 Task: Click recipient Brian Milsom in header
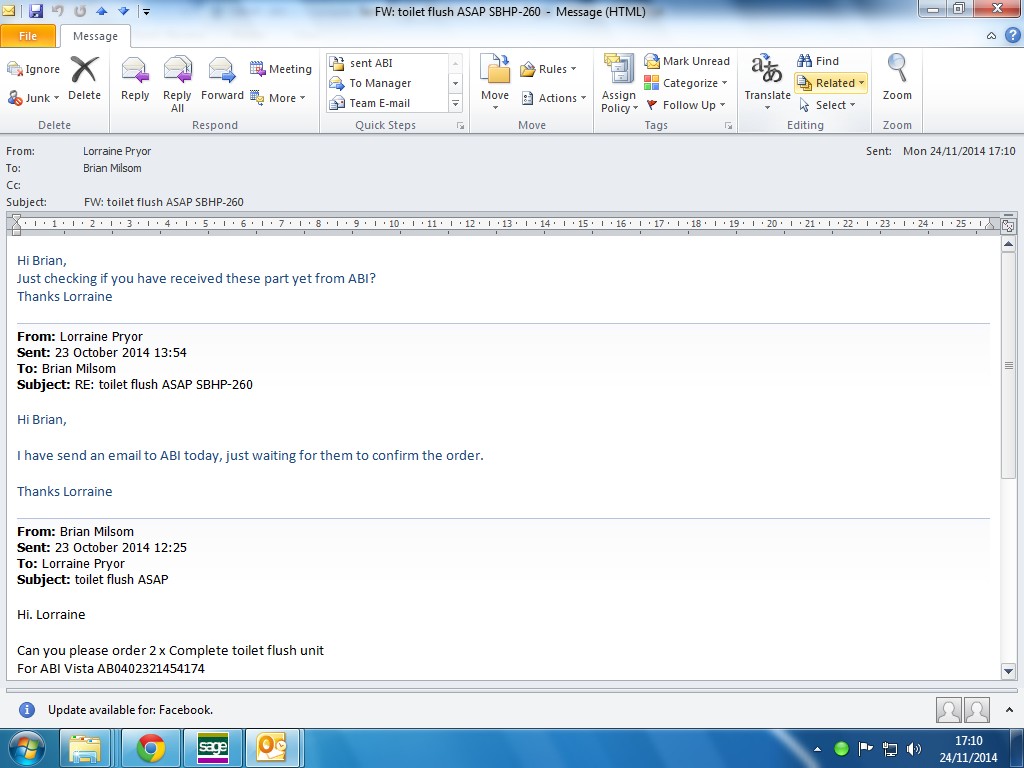(x=112, y=168)
